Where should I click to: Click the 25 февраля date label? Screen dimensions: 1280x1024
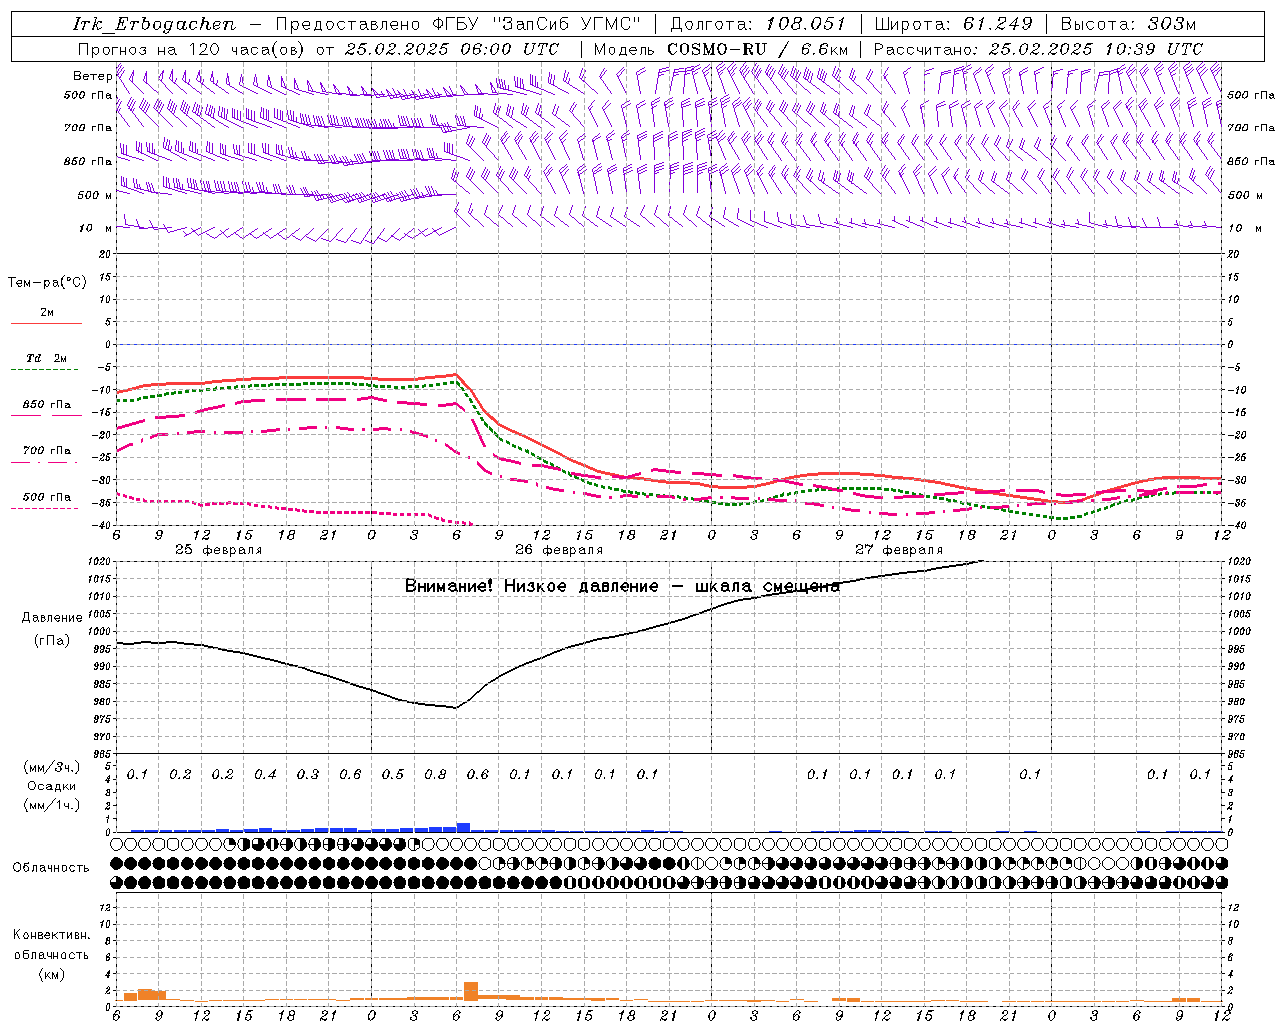(x=218, y=550)
